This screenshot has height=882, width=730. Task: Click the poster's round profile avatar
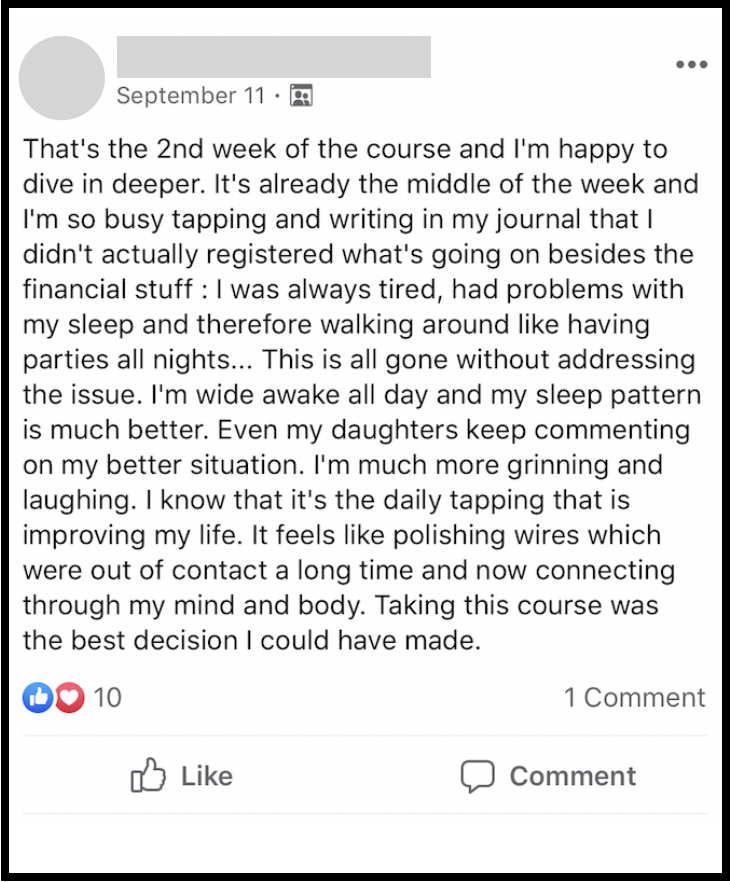[62, 78]
